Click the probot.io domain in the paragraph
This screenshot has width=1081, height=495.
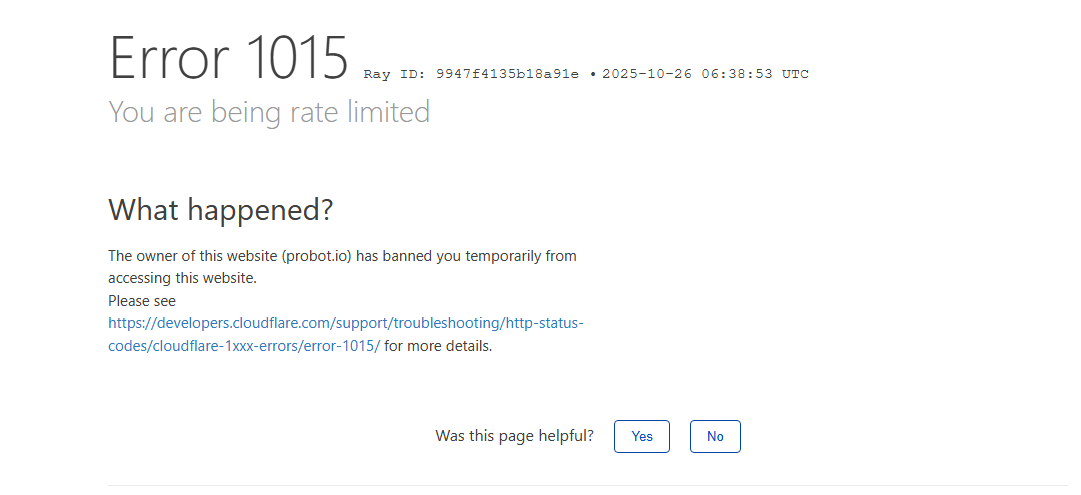coord(316,256)
